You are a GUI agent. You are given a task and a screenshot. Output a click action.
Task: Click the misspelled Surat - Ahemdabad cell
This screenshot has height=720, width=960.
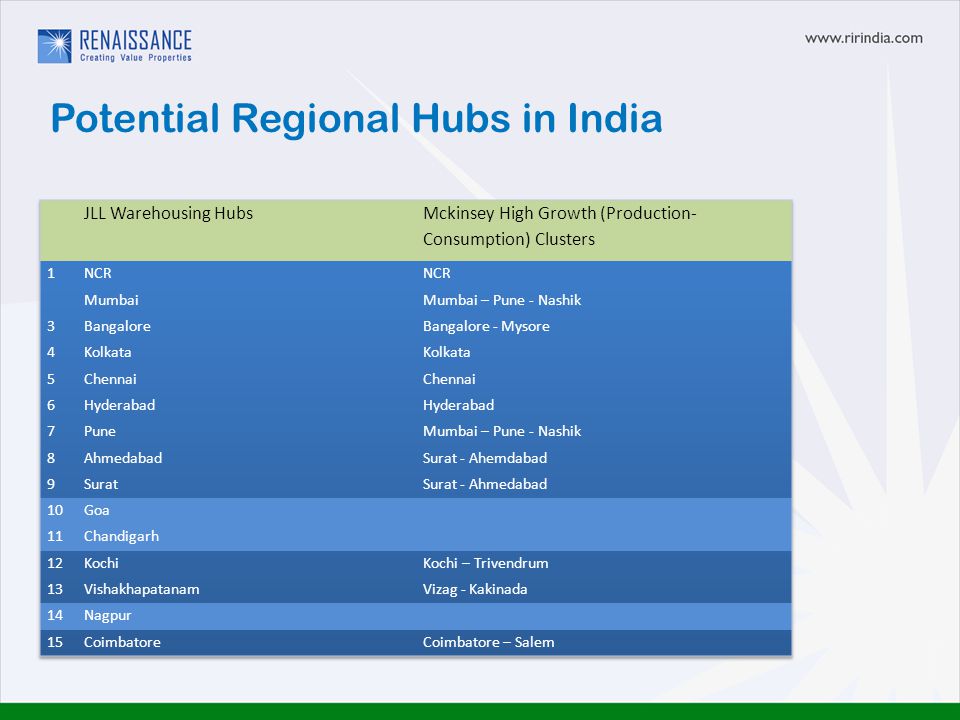click(x=485, y=458)
